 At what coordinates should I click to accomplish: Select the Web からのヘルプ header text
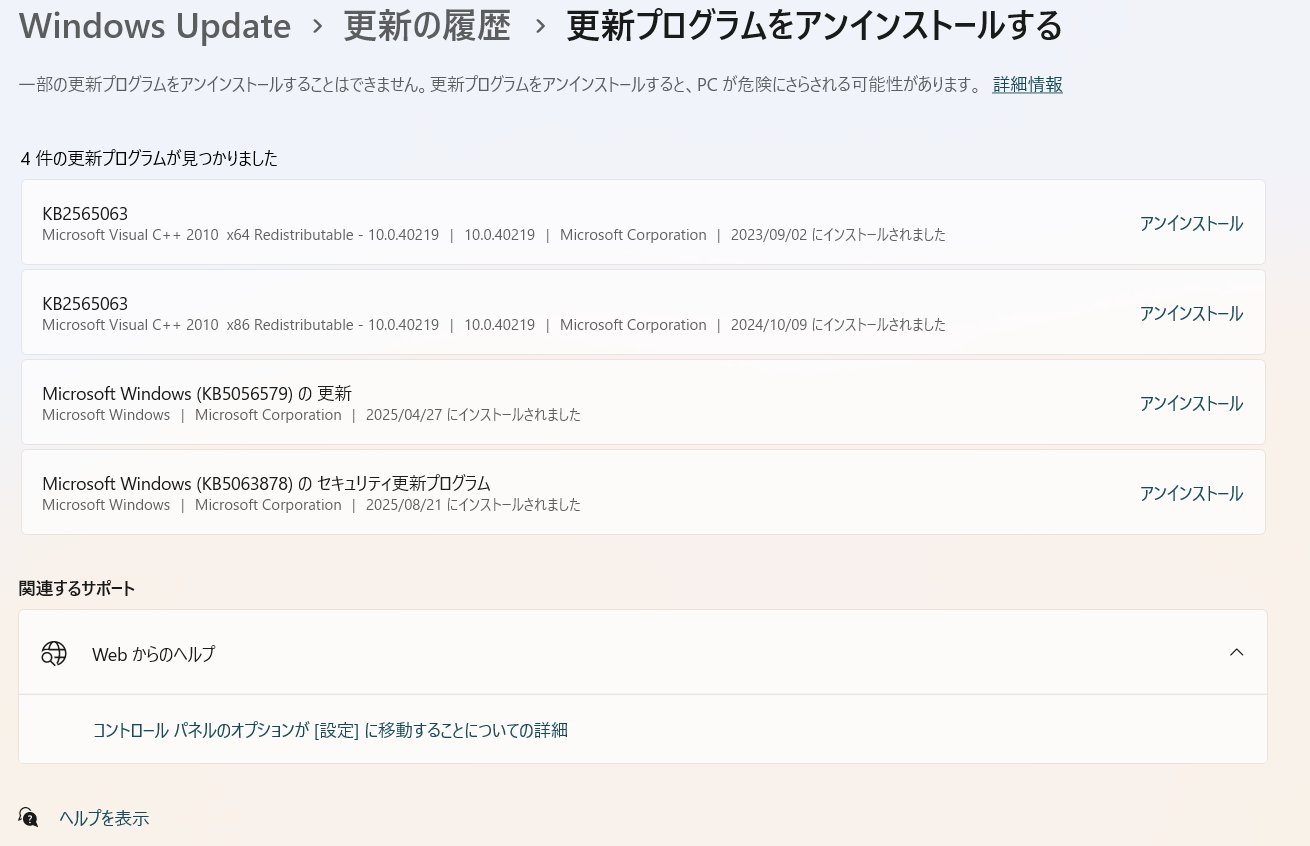coord(153,654)
